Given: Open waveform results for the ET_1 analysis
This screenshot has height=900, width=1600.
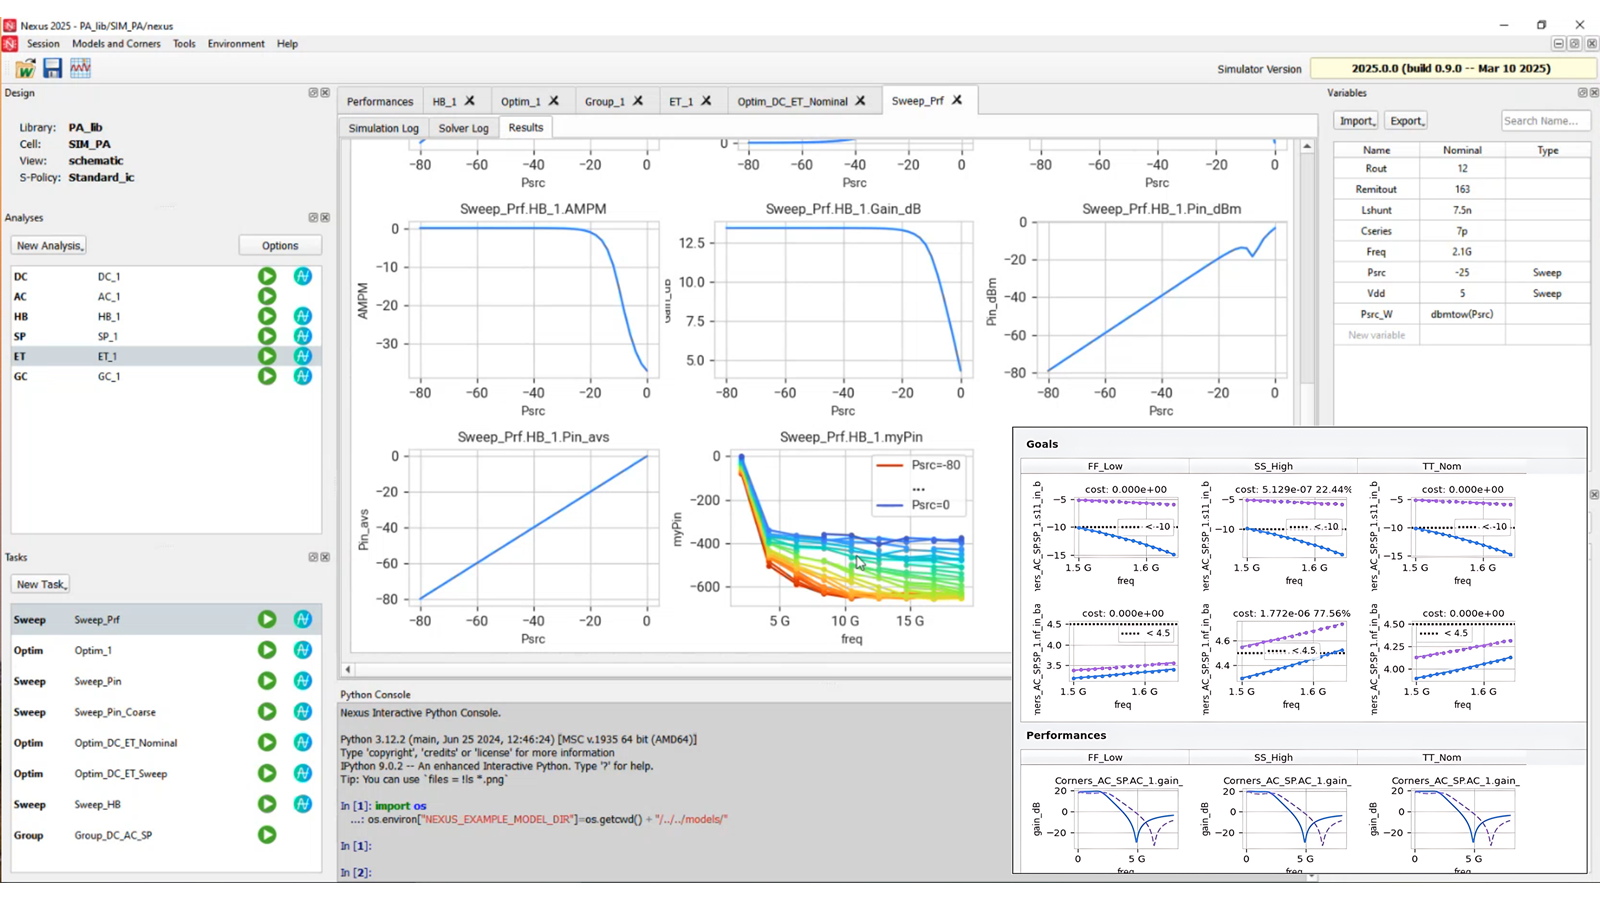Looking at the screenshot, I should point(302,356).
